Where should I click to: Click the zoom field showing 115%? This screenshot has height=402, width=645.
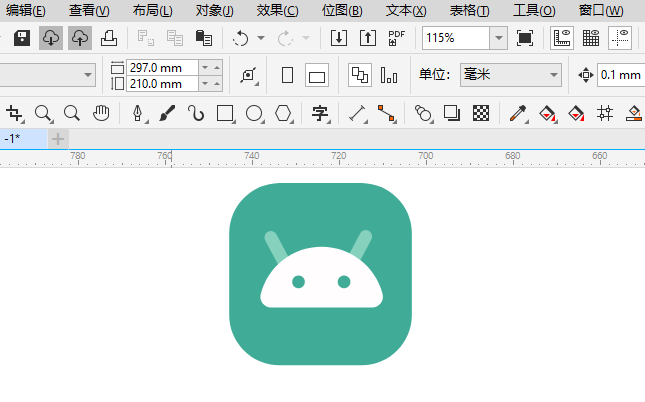tap(456, 38)
